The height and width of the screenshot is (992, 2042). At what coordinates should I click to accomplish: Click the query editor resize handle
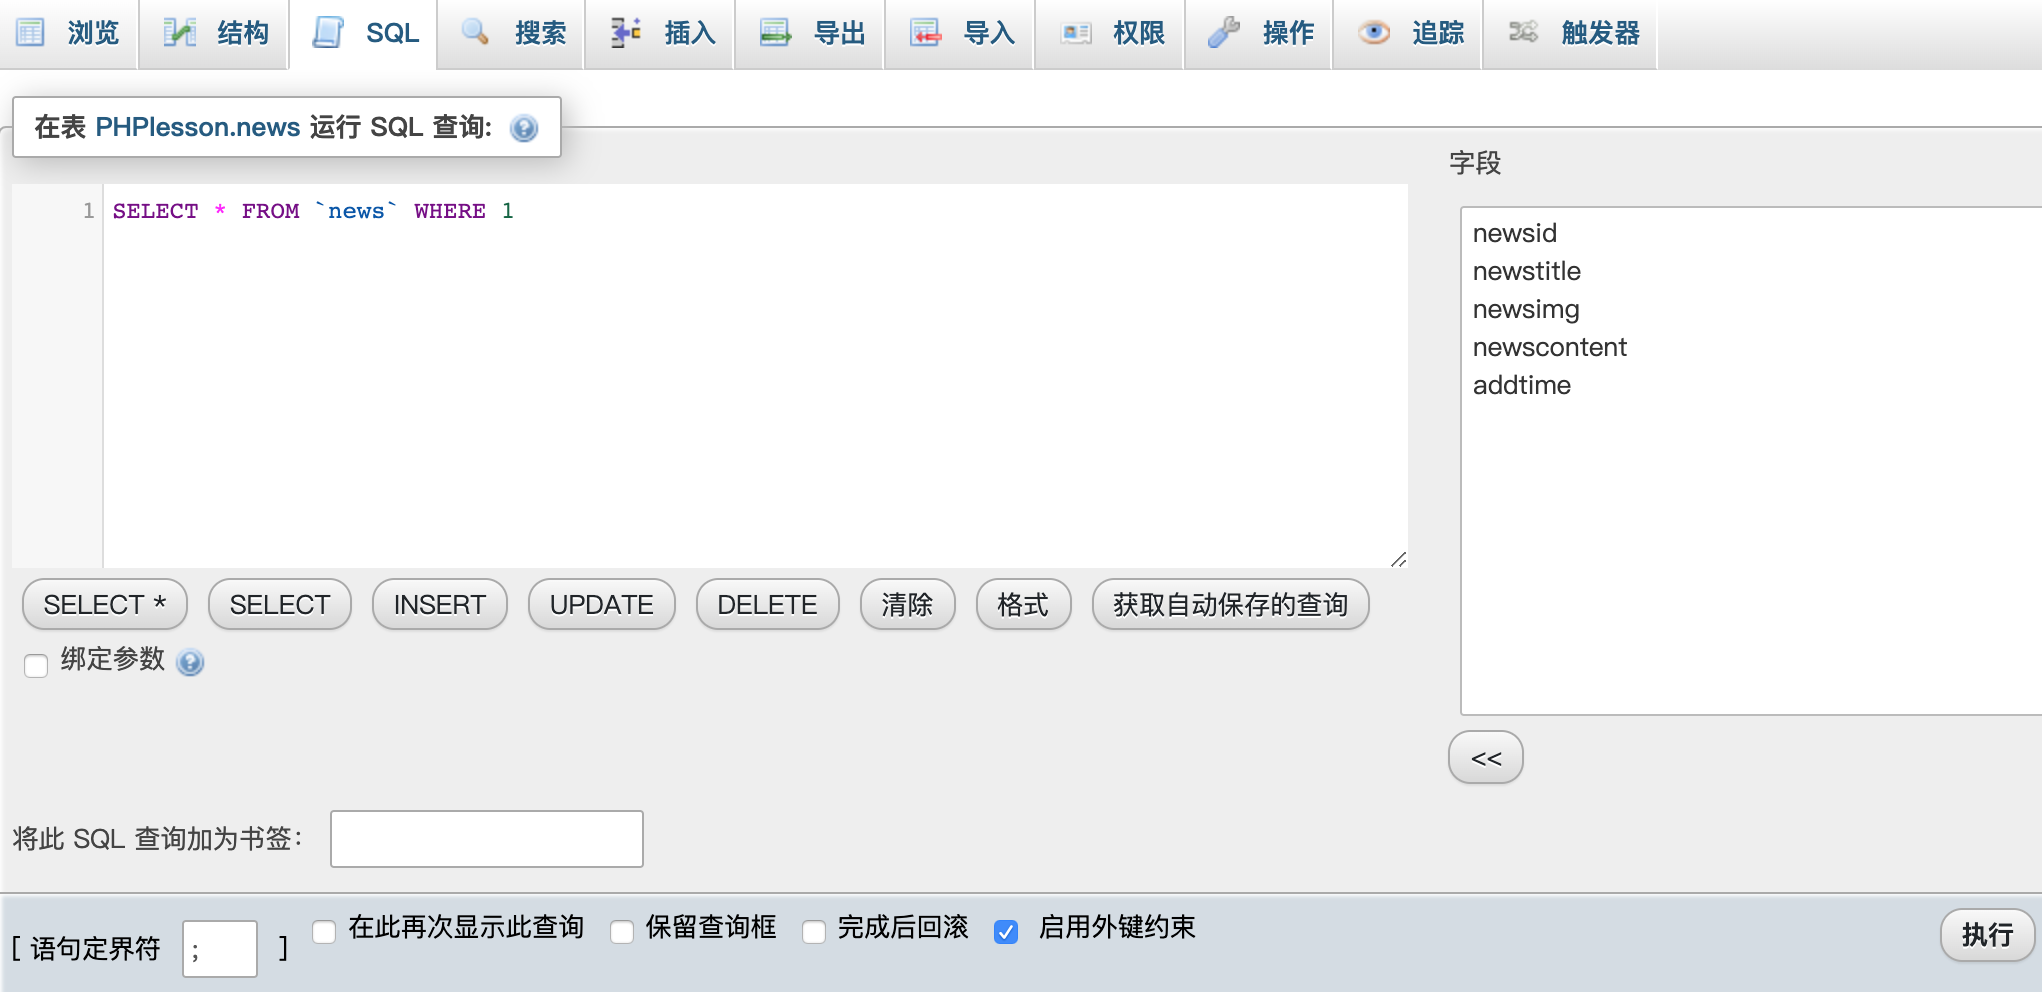1398,559
